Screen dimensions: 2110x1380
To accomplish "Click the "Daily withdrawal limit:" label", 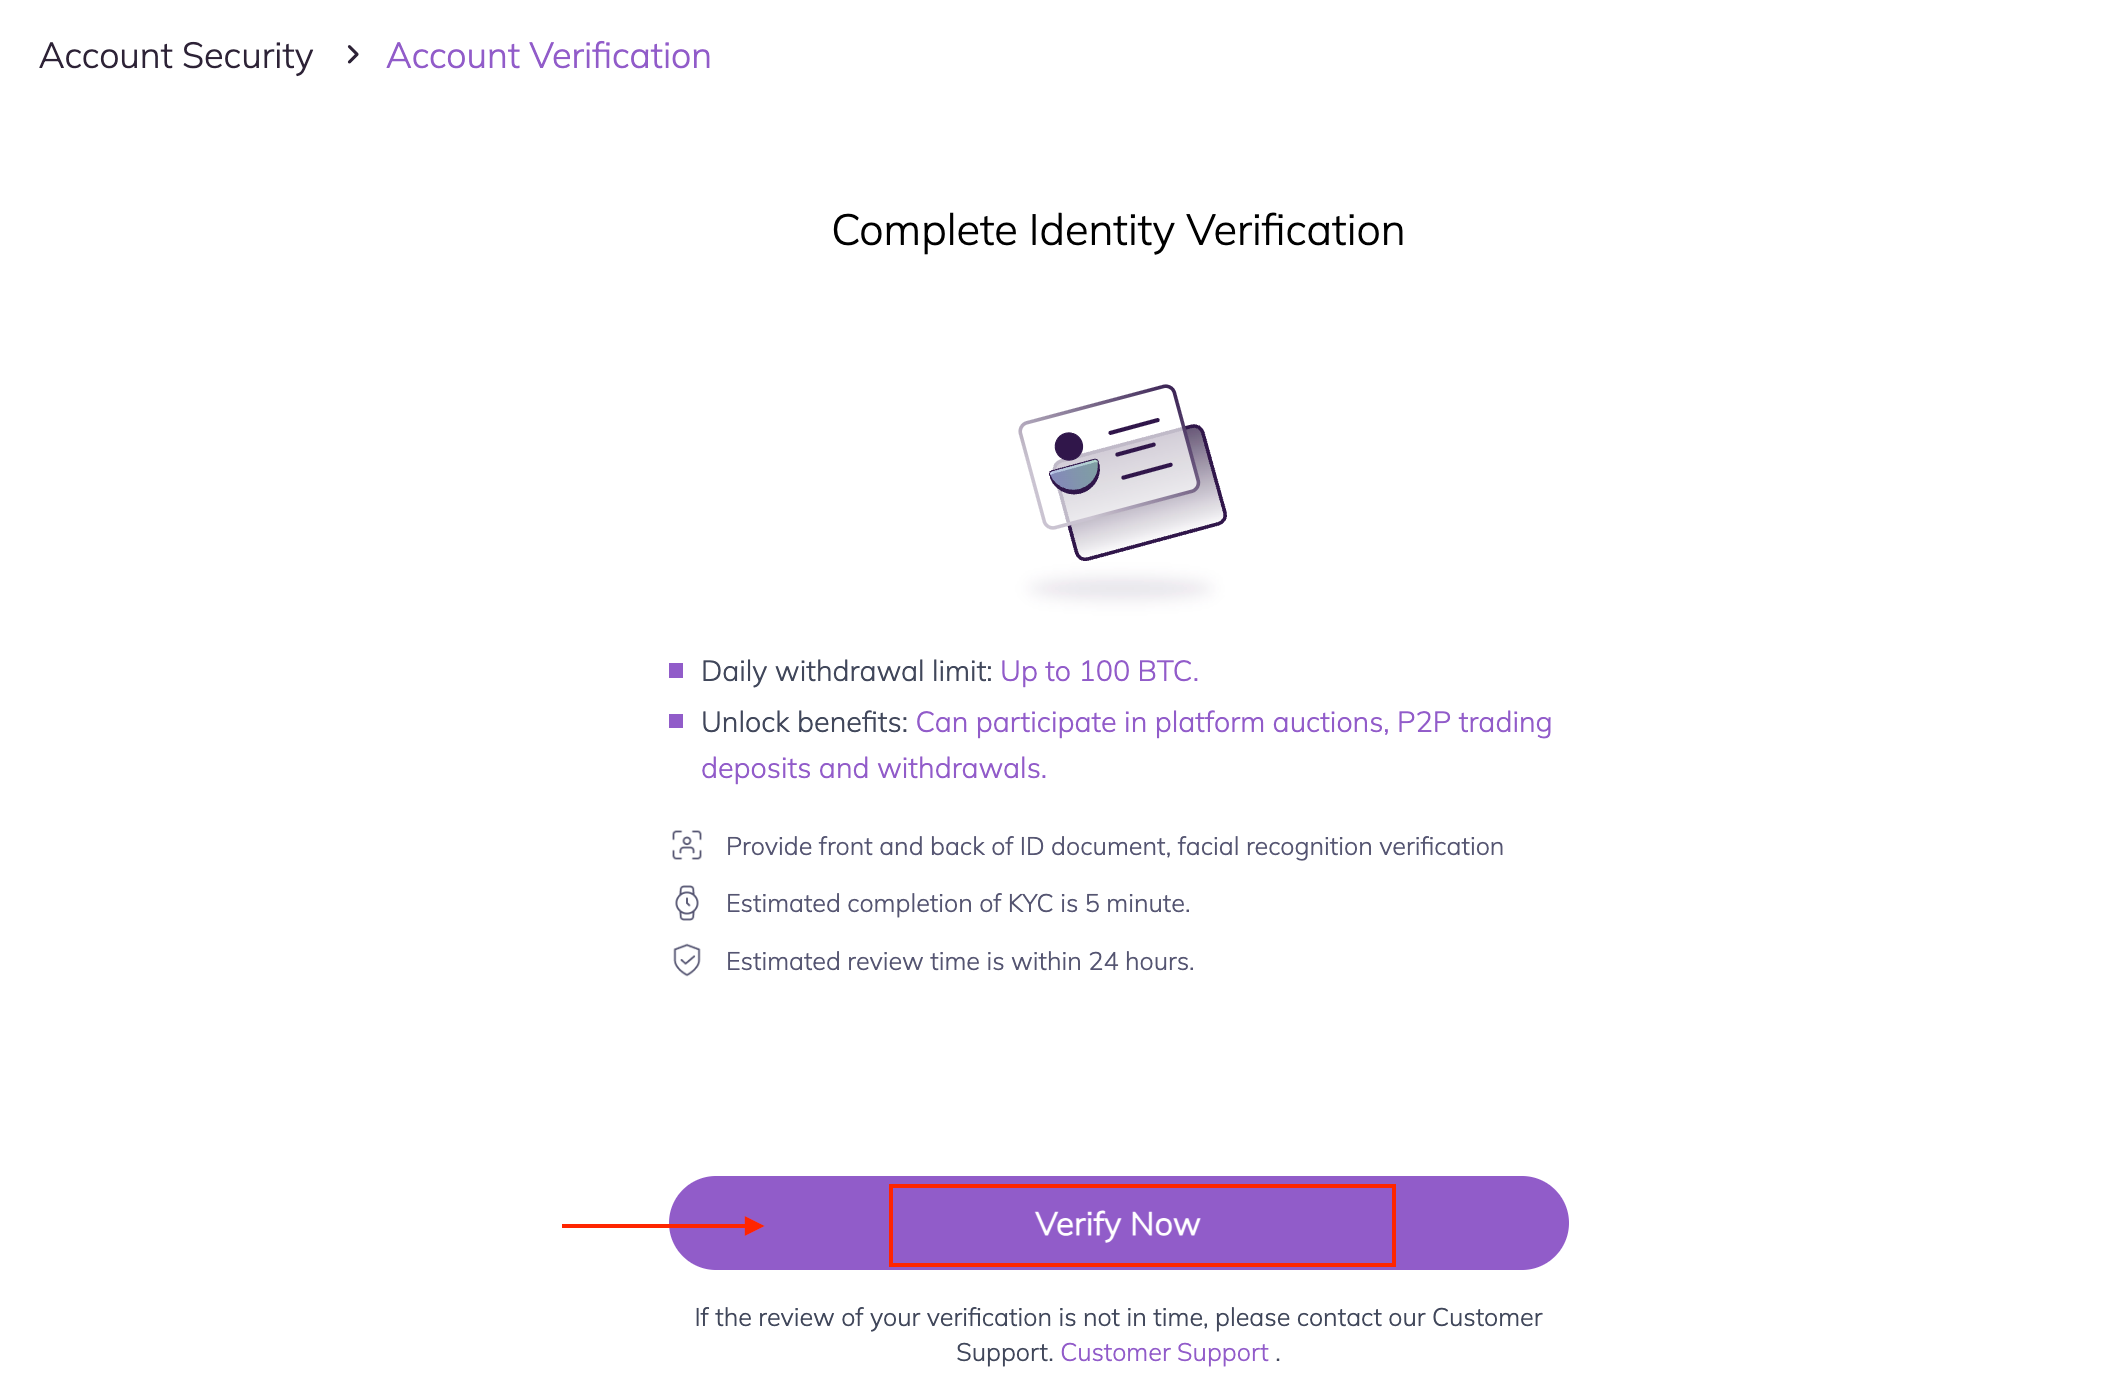I will pyautogui.click(x=847, y=671).
